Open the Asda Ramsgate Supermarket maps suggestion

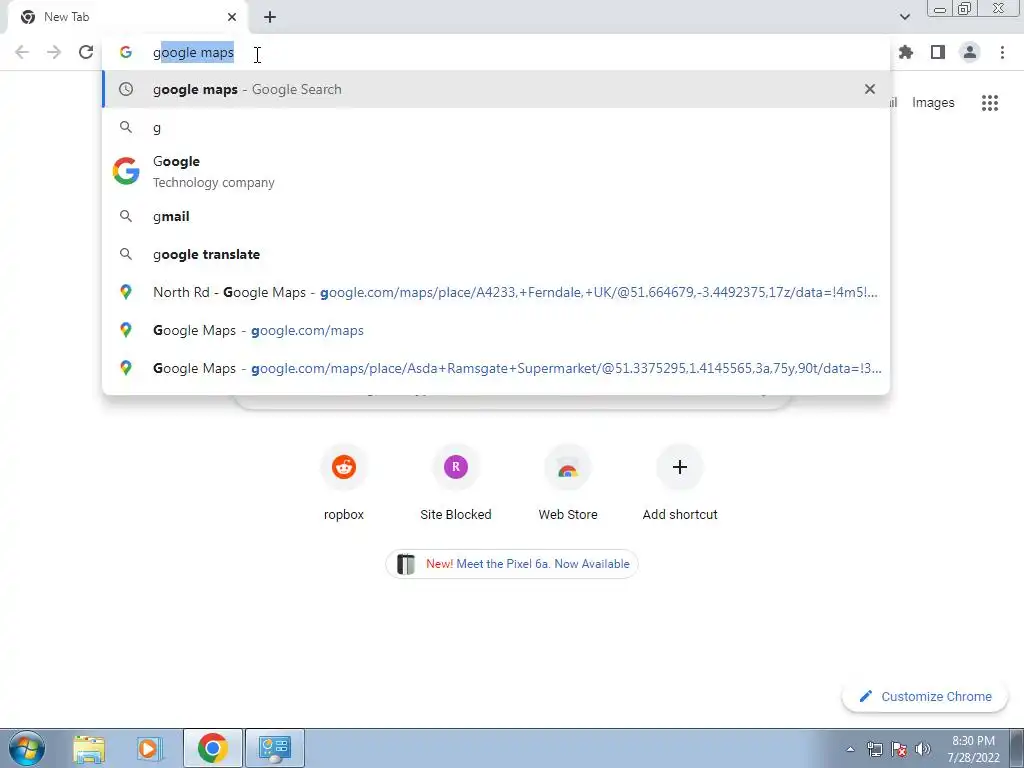point(496,368)
